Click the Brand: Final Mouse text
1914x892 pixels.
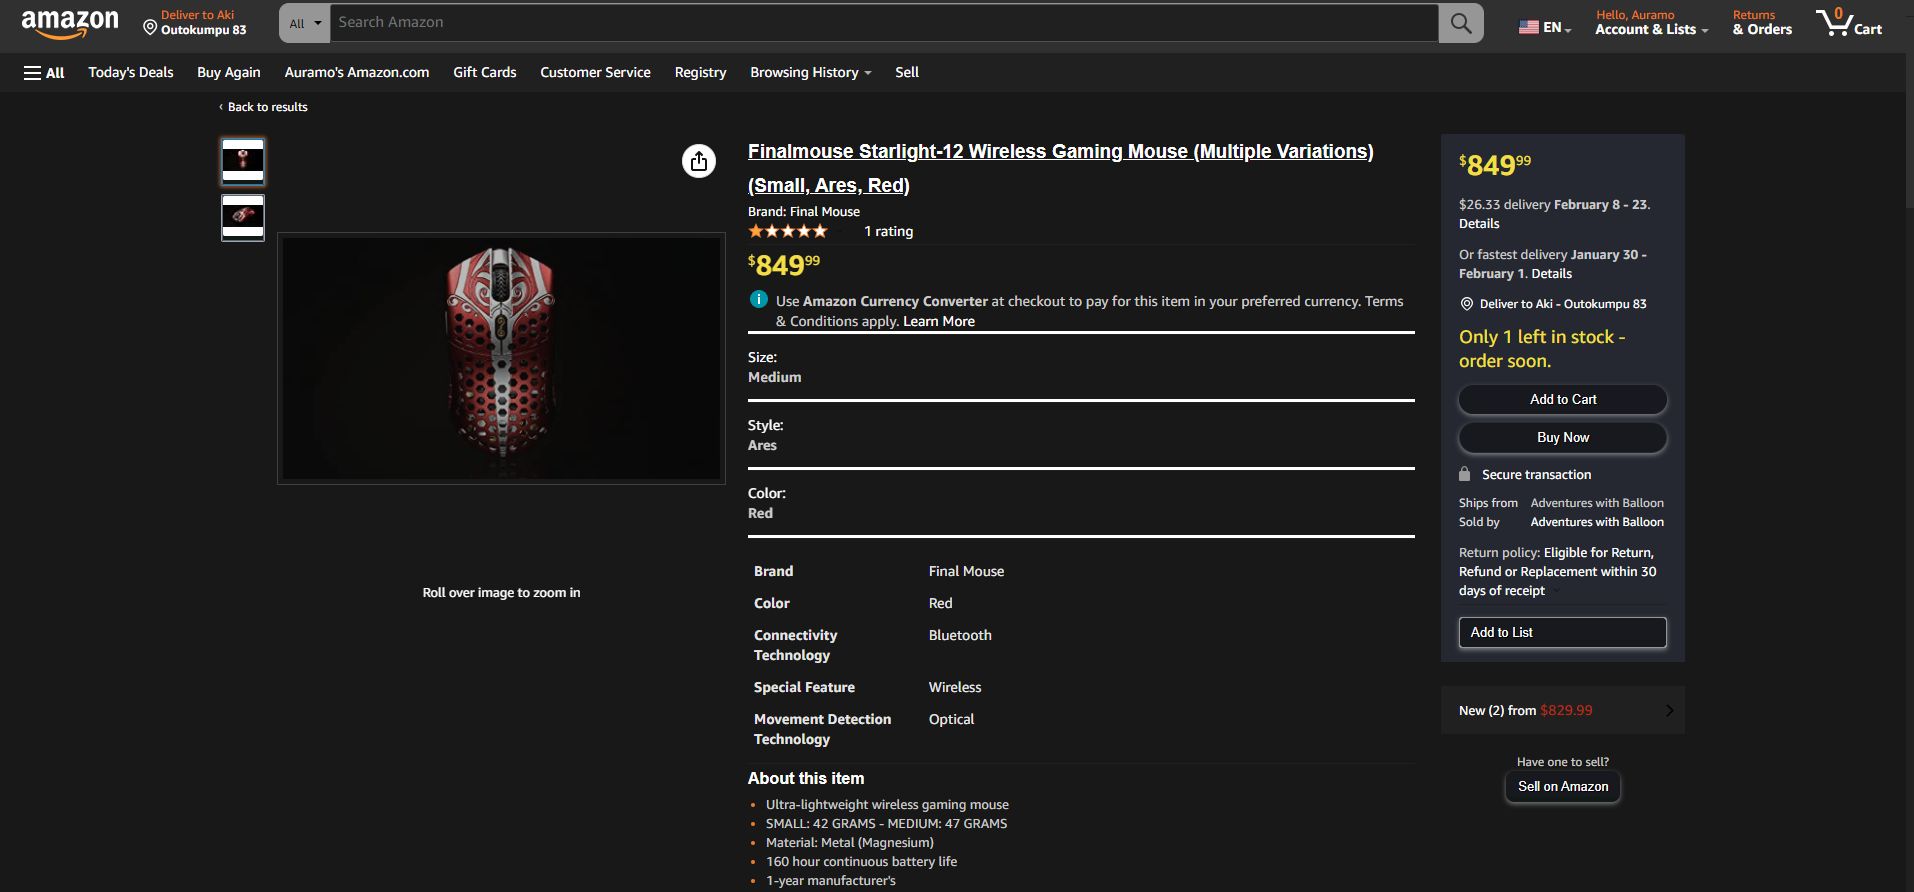804,212
